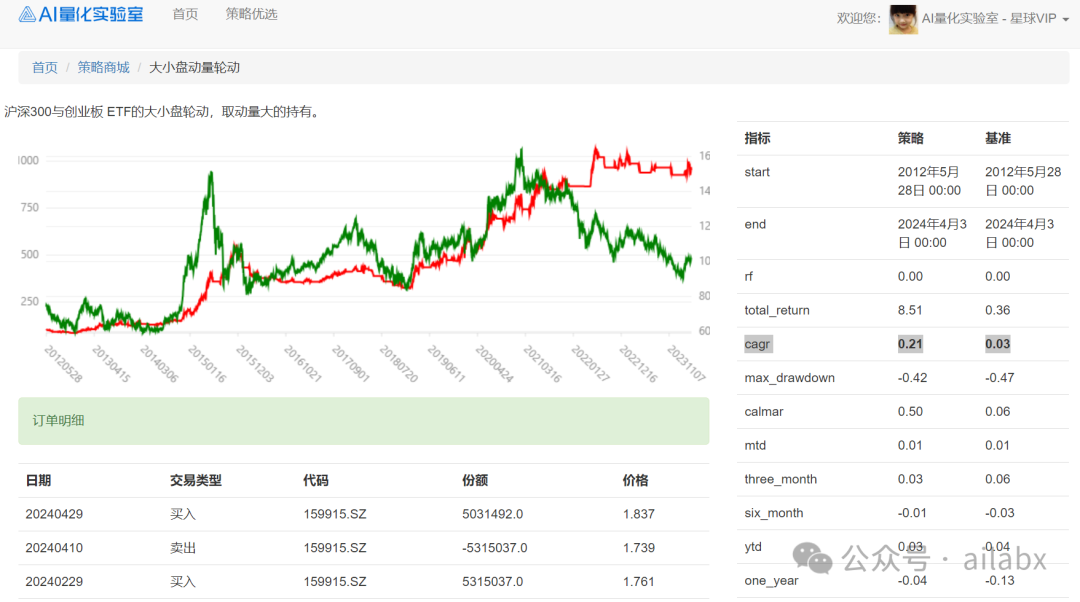The image size is (1080, 602).
Task: Expand the 星球VIP user dropdown
Action: coord(995,19)
